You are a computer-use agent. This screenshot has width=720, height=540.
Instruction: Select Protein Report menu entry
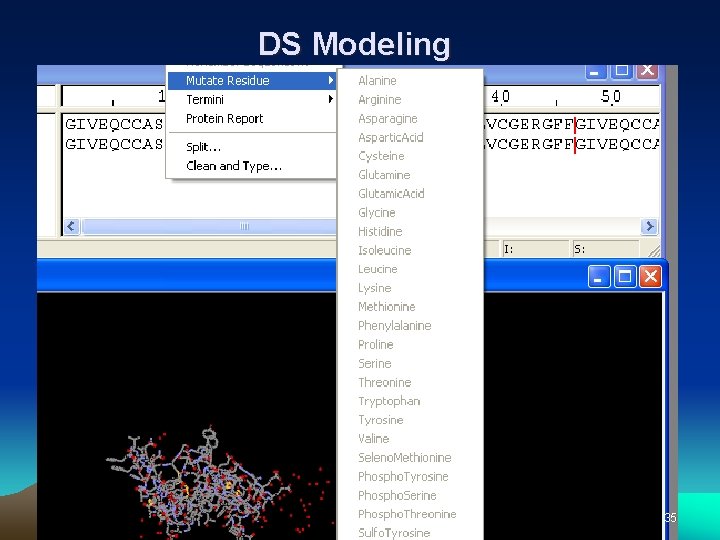[x=252, y=118]
